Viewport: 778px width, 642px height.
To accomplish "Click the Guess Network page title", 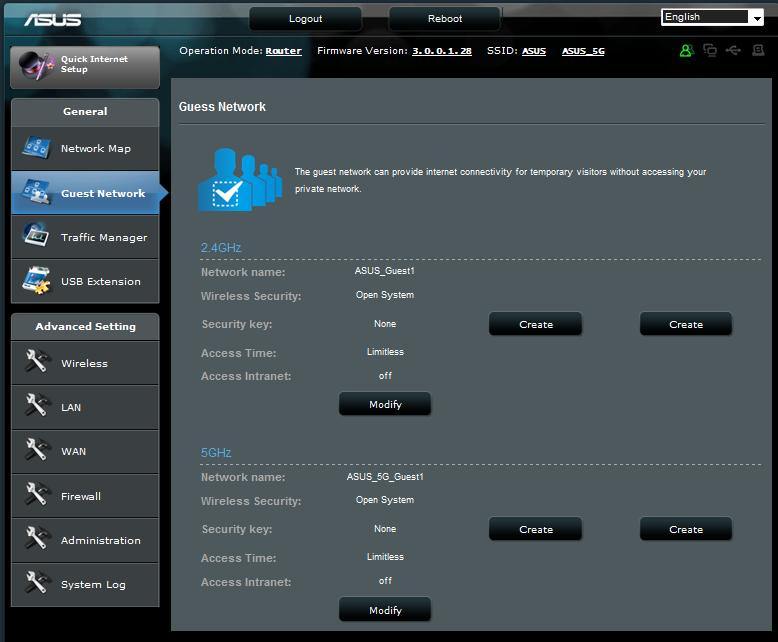I will tap(222, 107).
